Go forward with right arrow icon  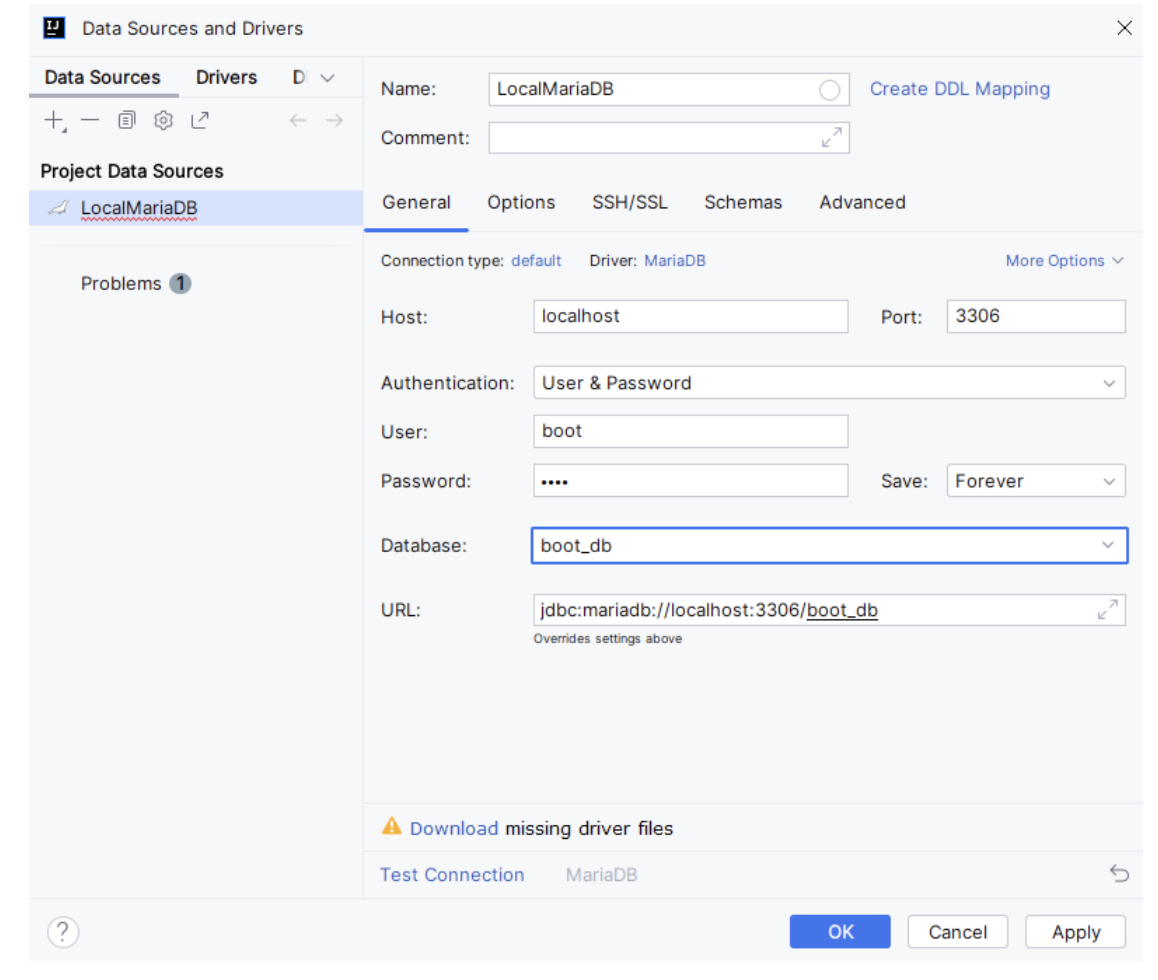tap(335, 120)
